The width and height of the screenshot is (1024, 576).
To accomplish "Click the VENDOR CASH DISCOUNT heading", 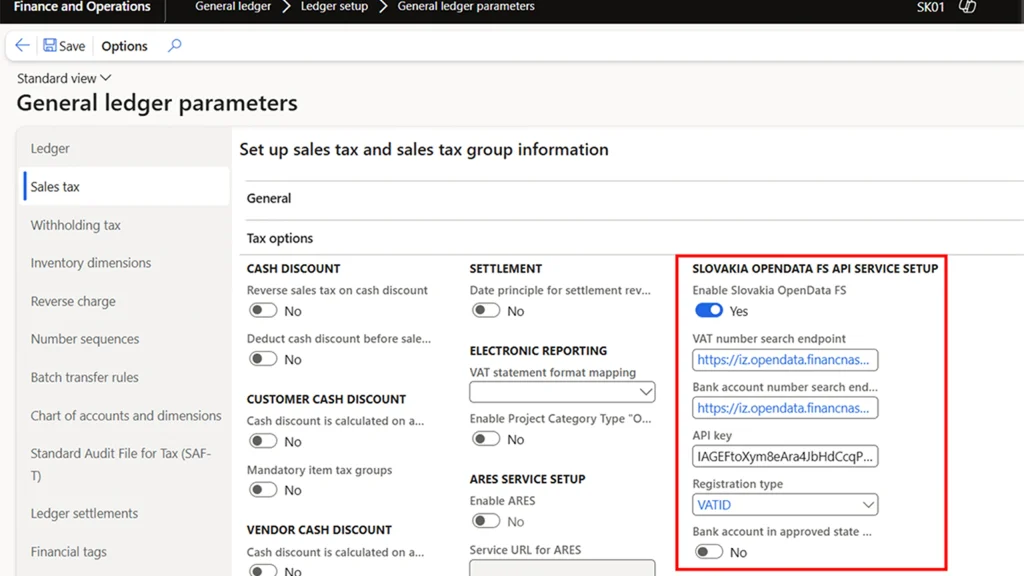I will coord(319,530).
